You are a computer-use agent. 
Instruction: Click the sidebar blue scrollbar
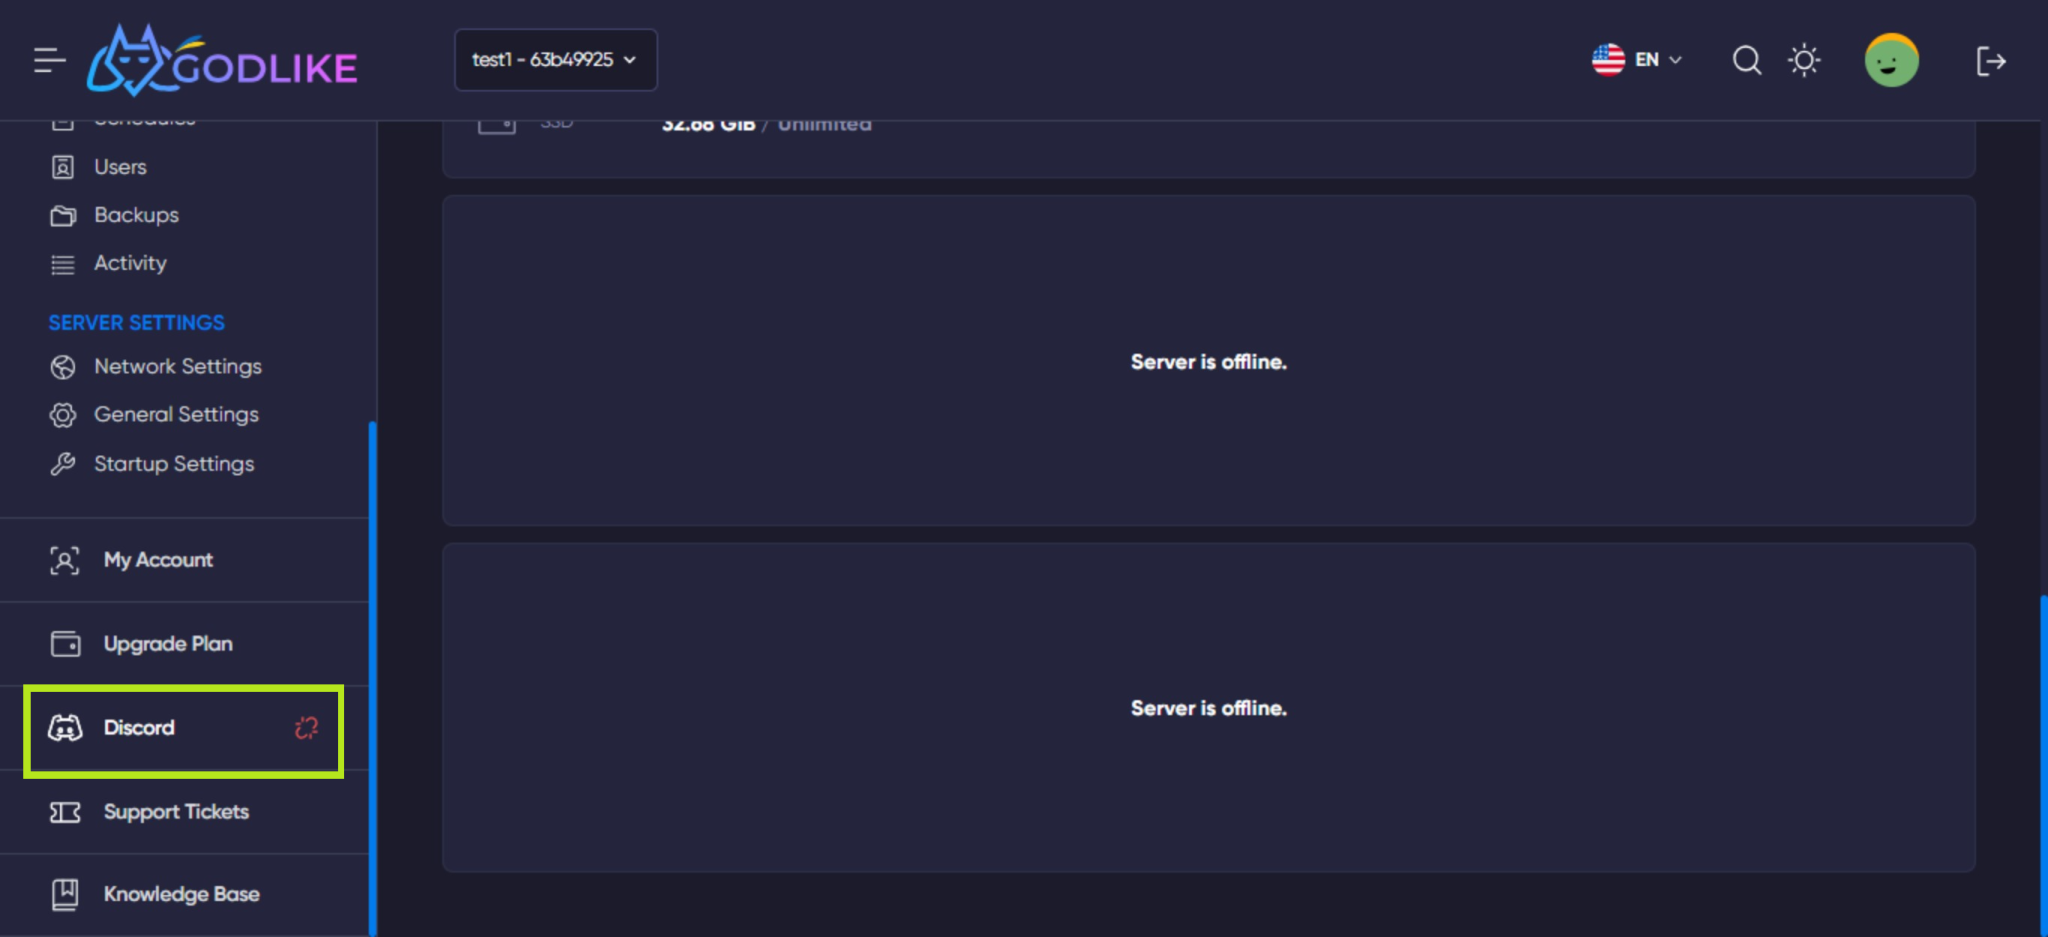pos(373,678)
